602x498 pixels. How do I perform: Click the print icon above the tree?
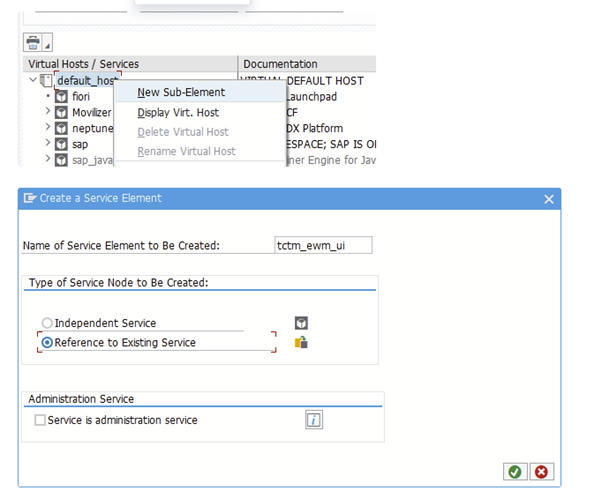(x=33, y=43)
